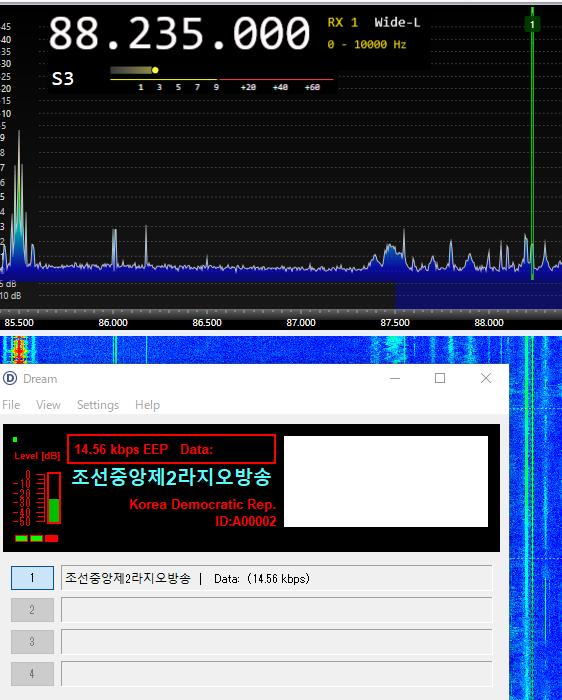Select service button 4

(32, 674)
